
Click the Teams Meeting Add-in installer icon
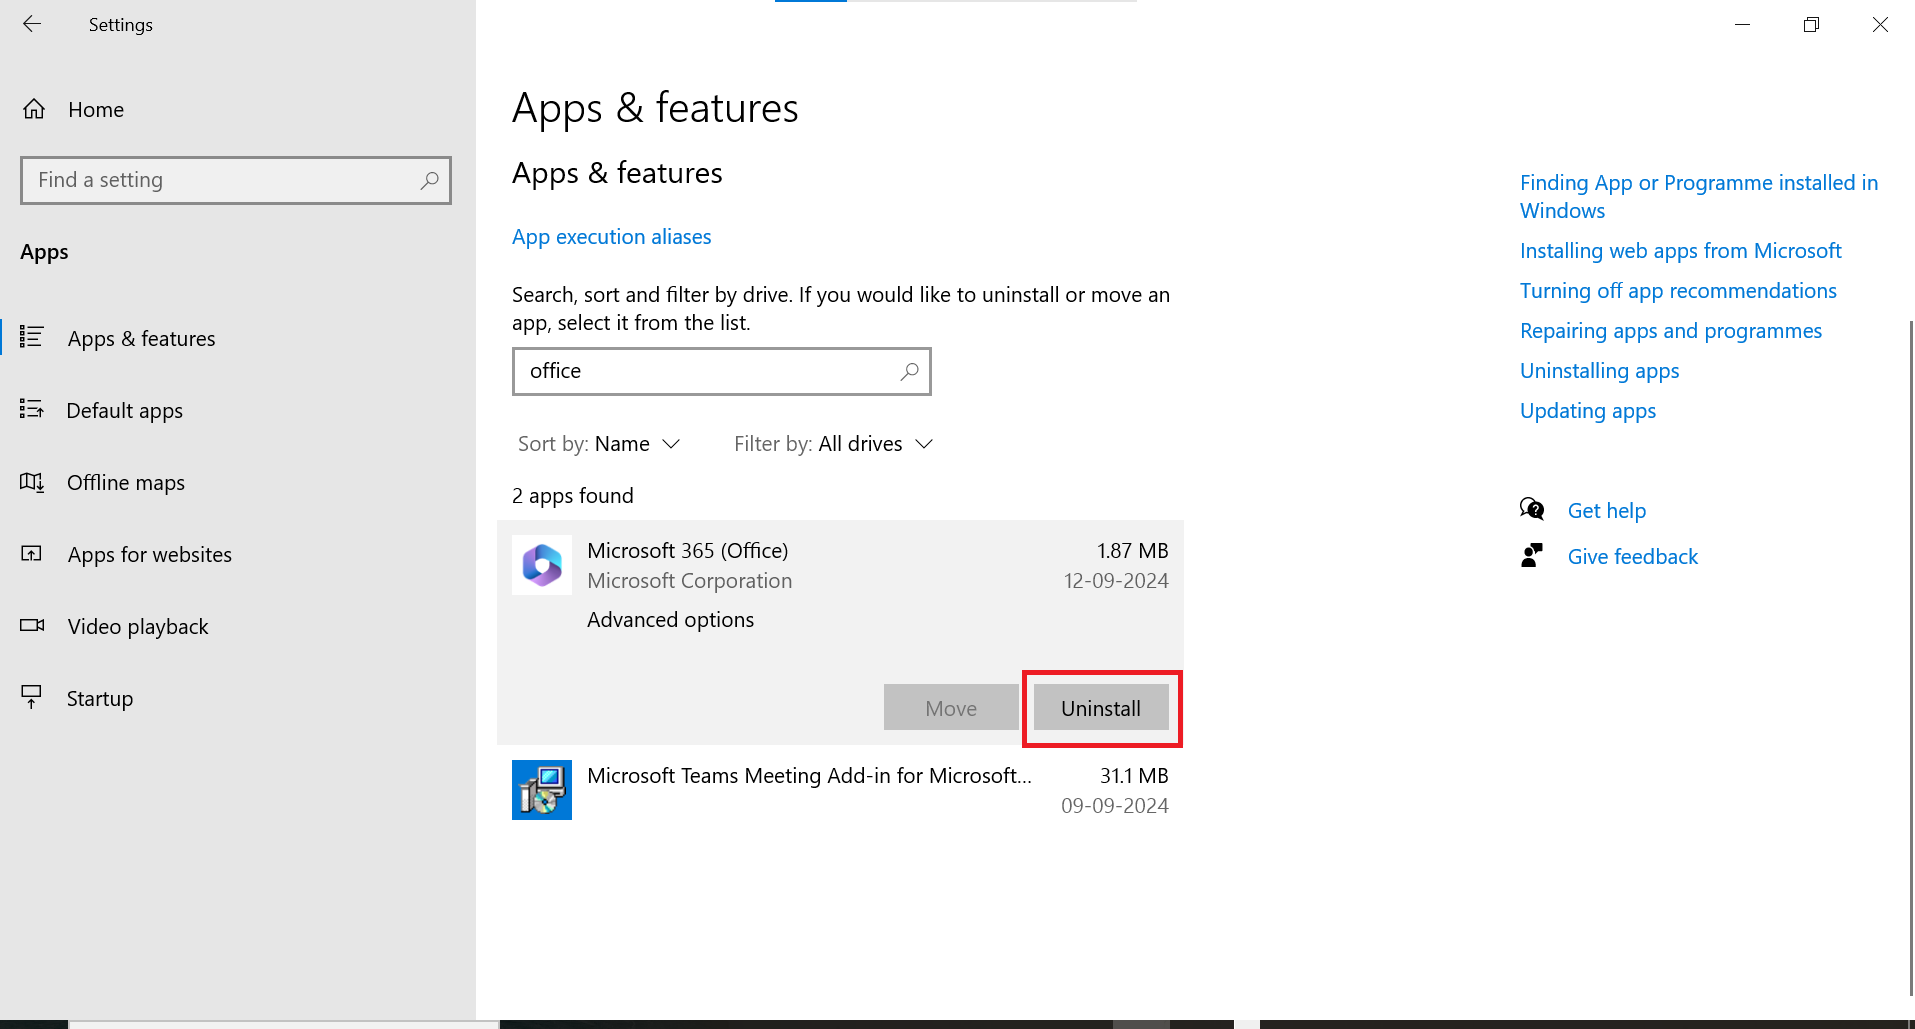click(x=542, y=790)
